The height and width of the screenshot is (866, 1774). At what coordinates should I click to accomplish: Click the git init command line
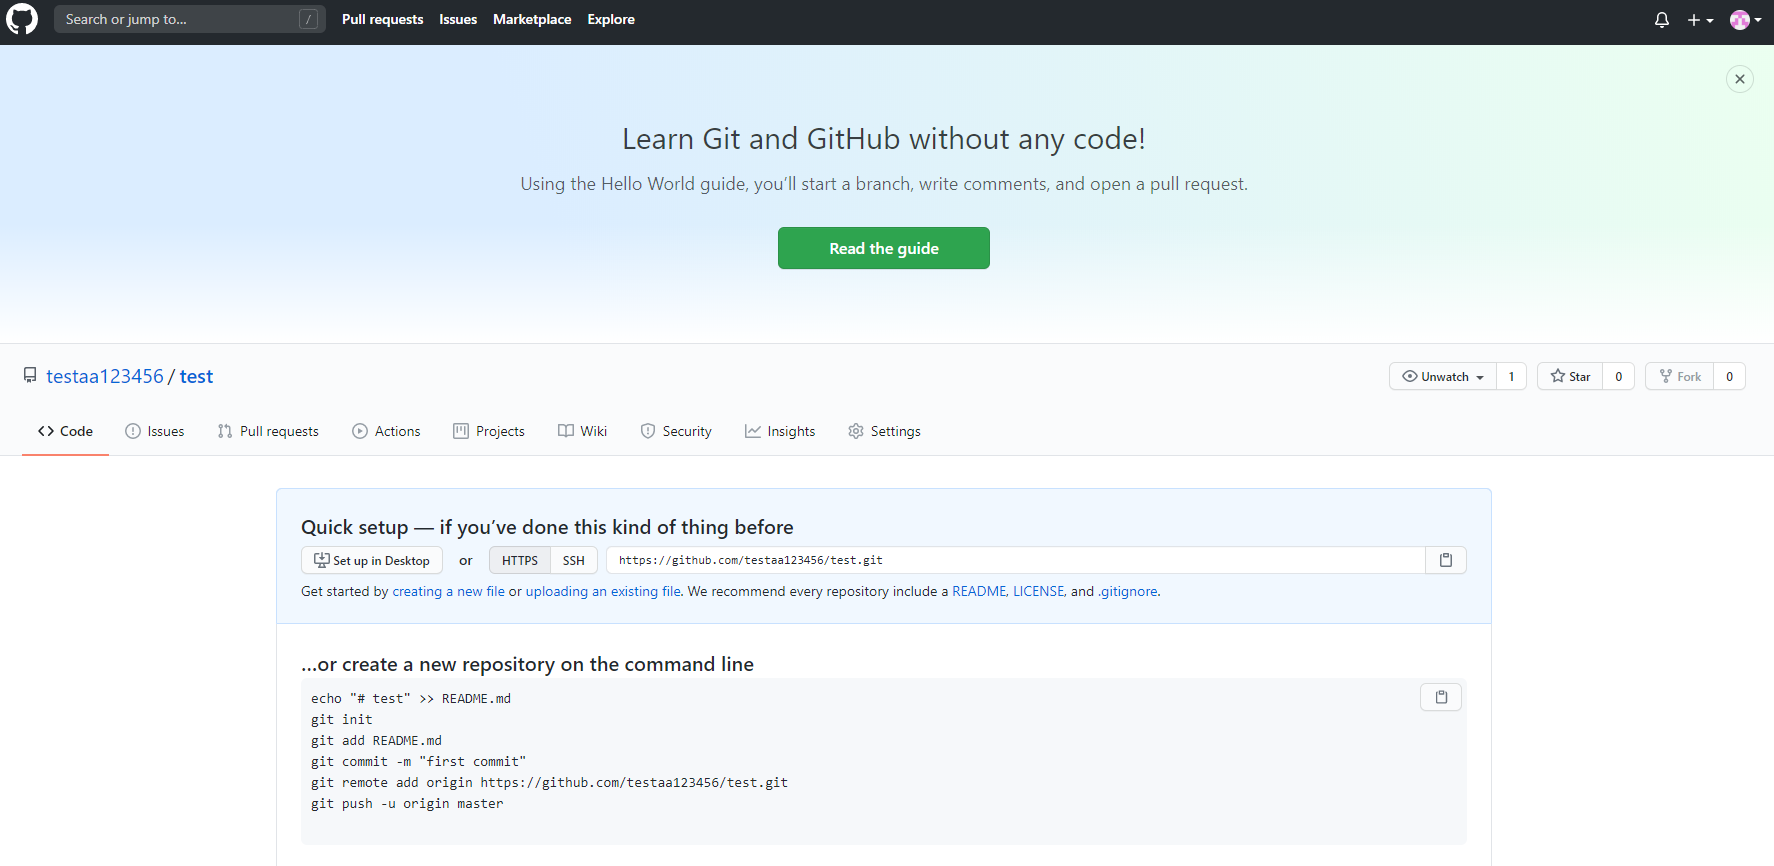[342, 719]
